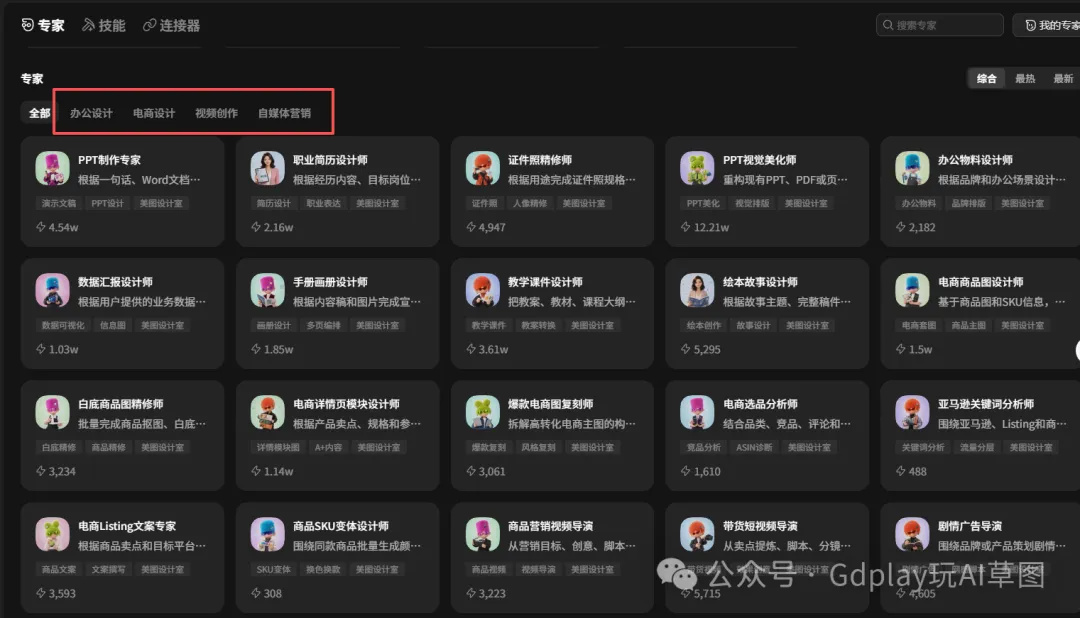Screen dimensions: 1080x618
Task: Click the skill icon beside 技能
Action: [88, 25]
